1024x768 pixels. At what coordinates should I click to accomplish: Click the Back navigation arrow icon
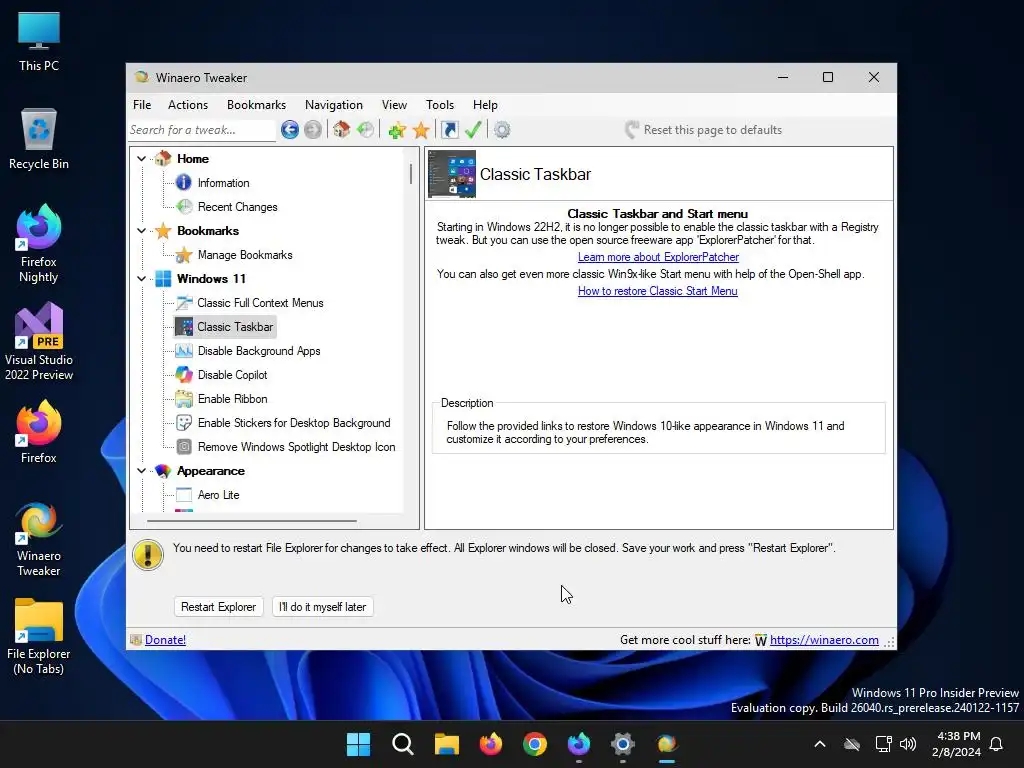[x=290, y=130]
